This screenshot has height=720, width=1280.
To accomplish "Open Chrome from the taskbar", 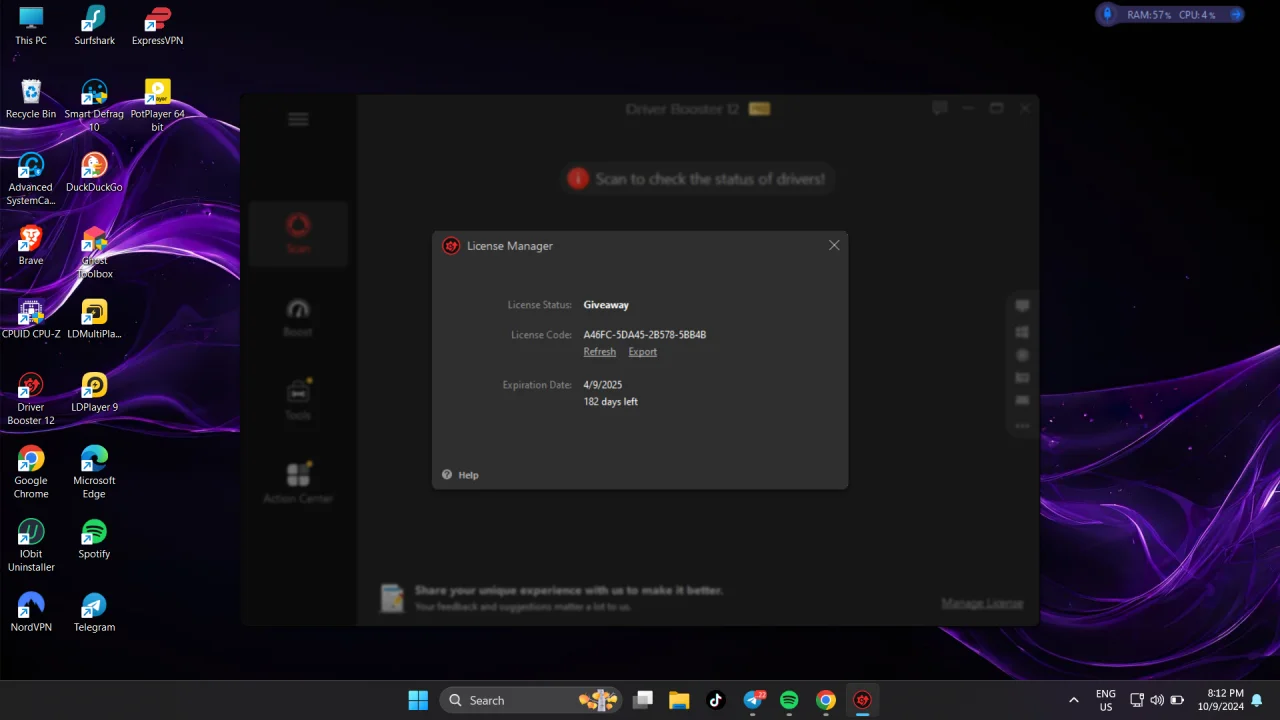I will (826, 700).
